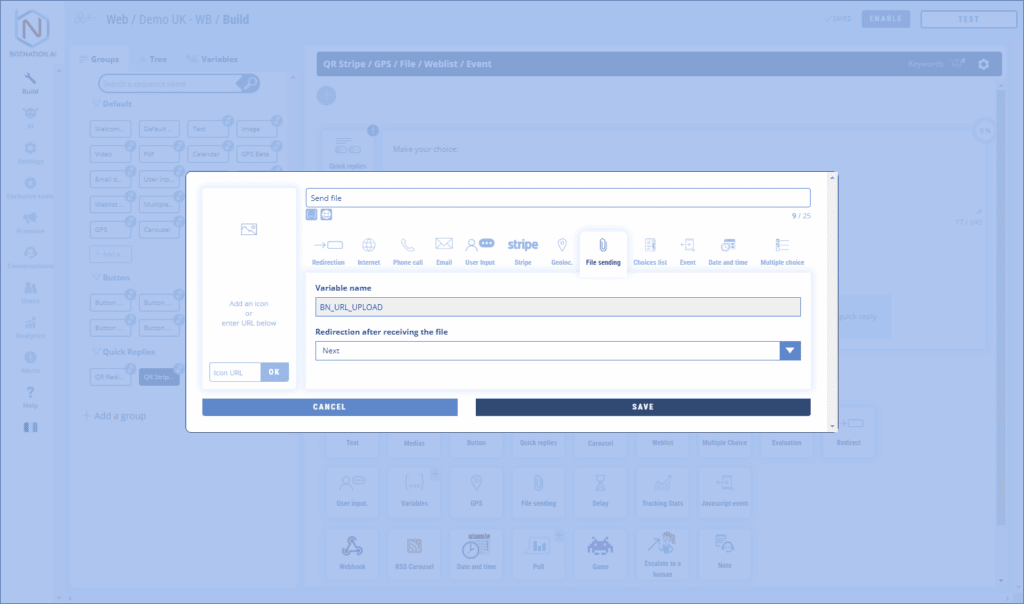The image size is (1024, 604).
Task: Switch to the User Input action
Action: coord(480,250)
